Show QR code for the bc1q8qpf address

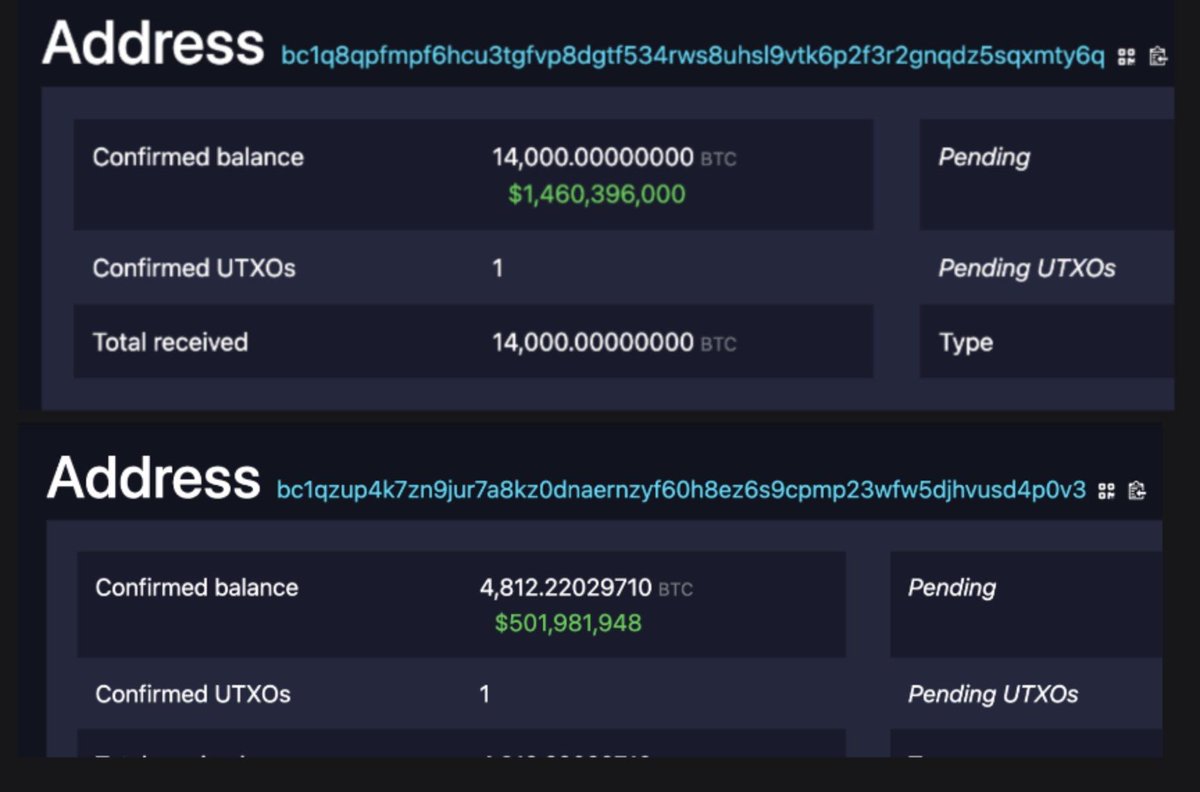(1127, 57)
